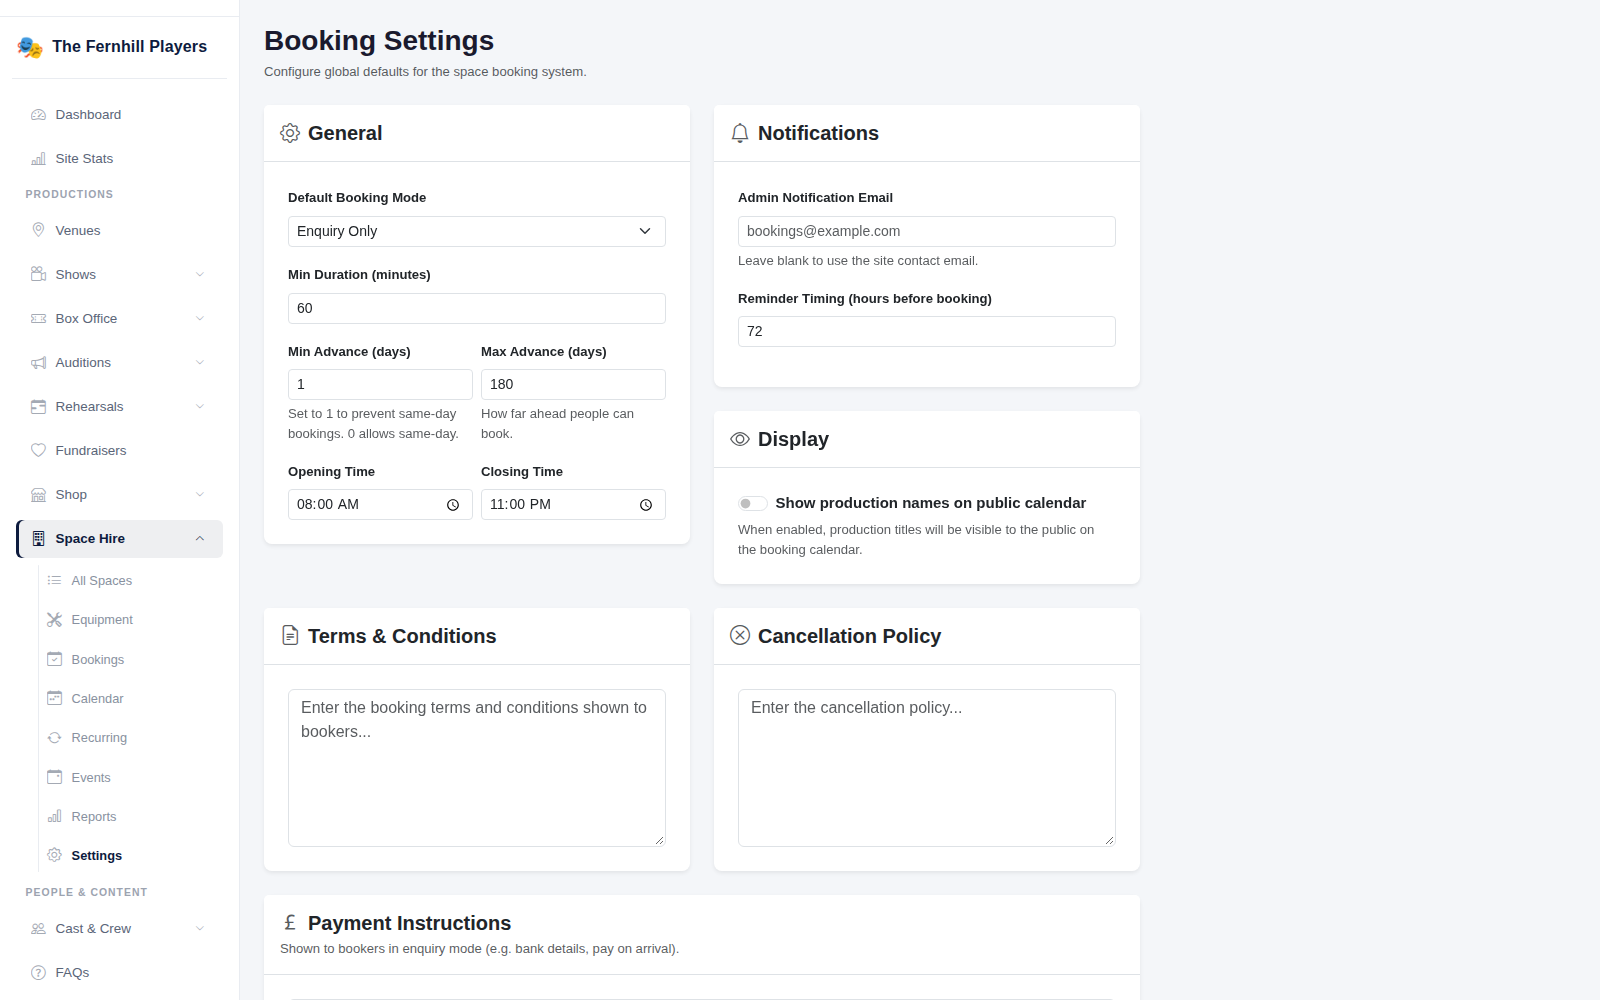Click the Fundraisers heart icon

click(39, 451)
